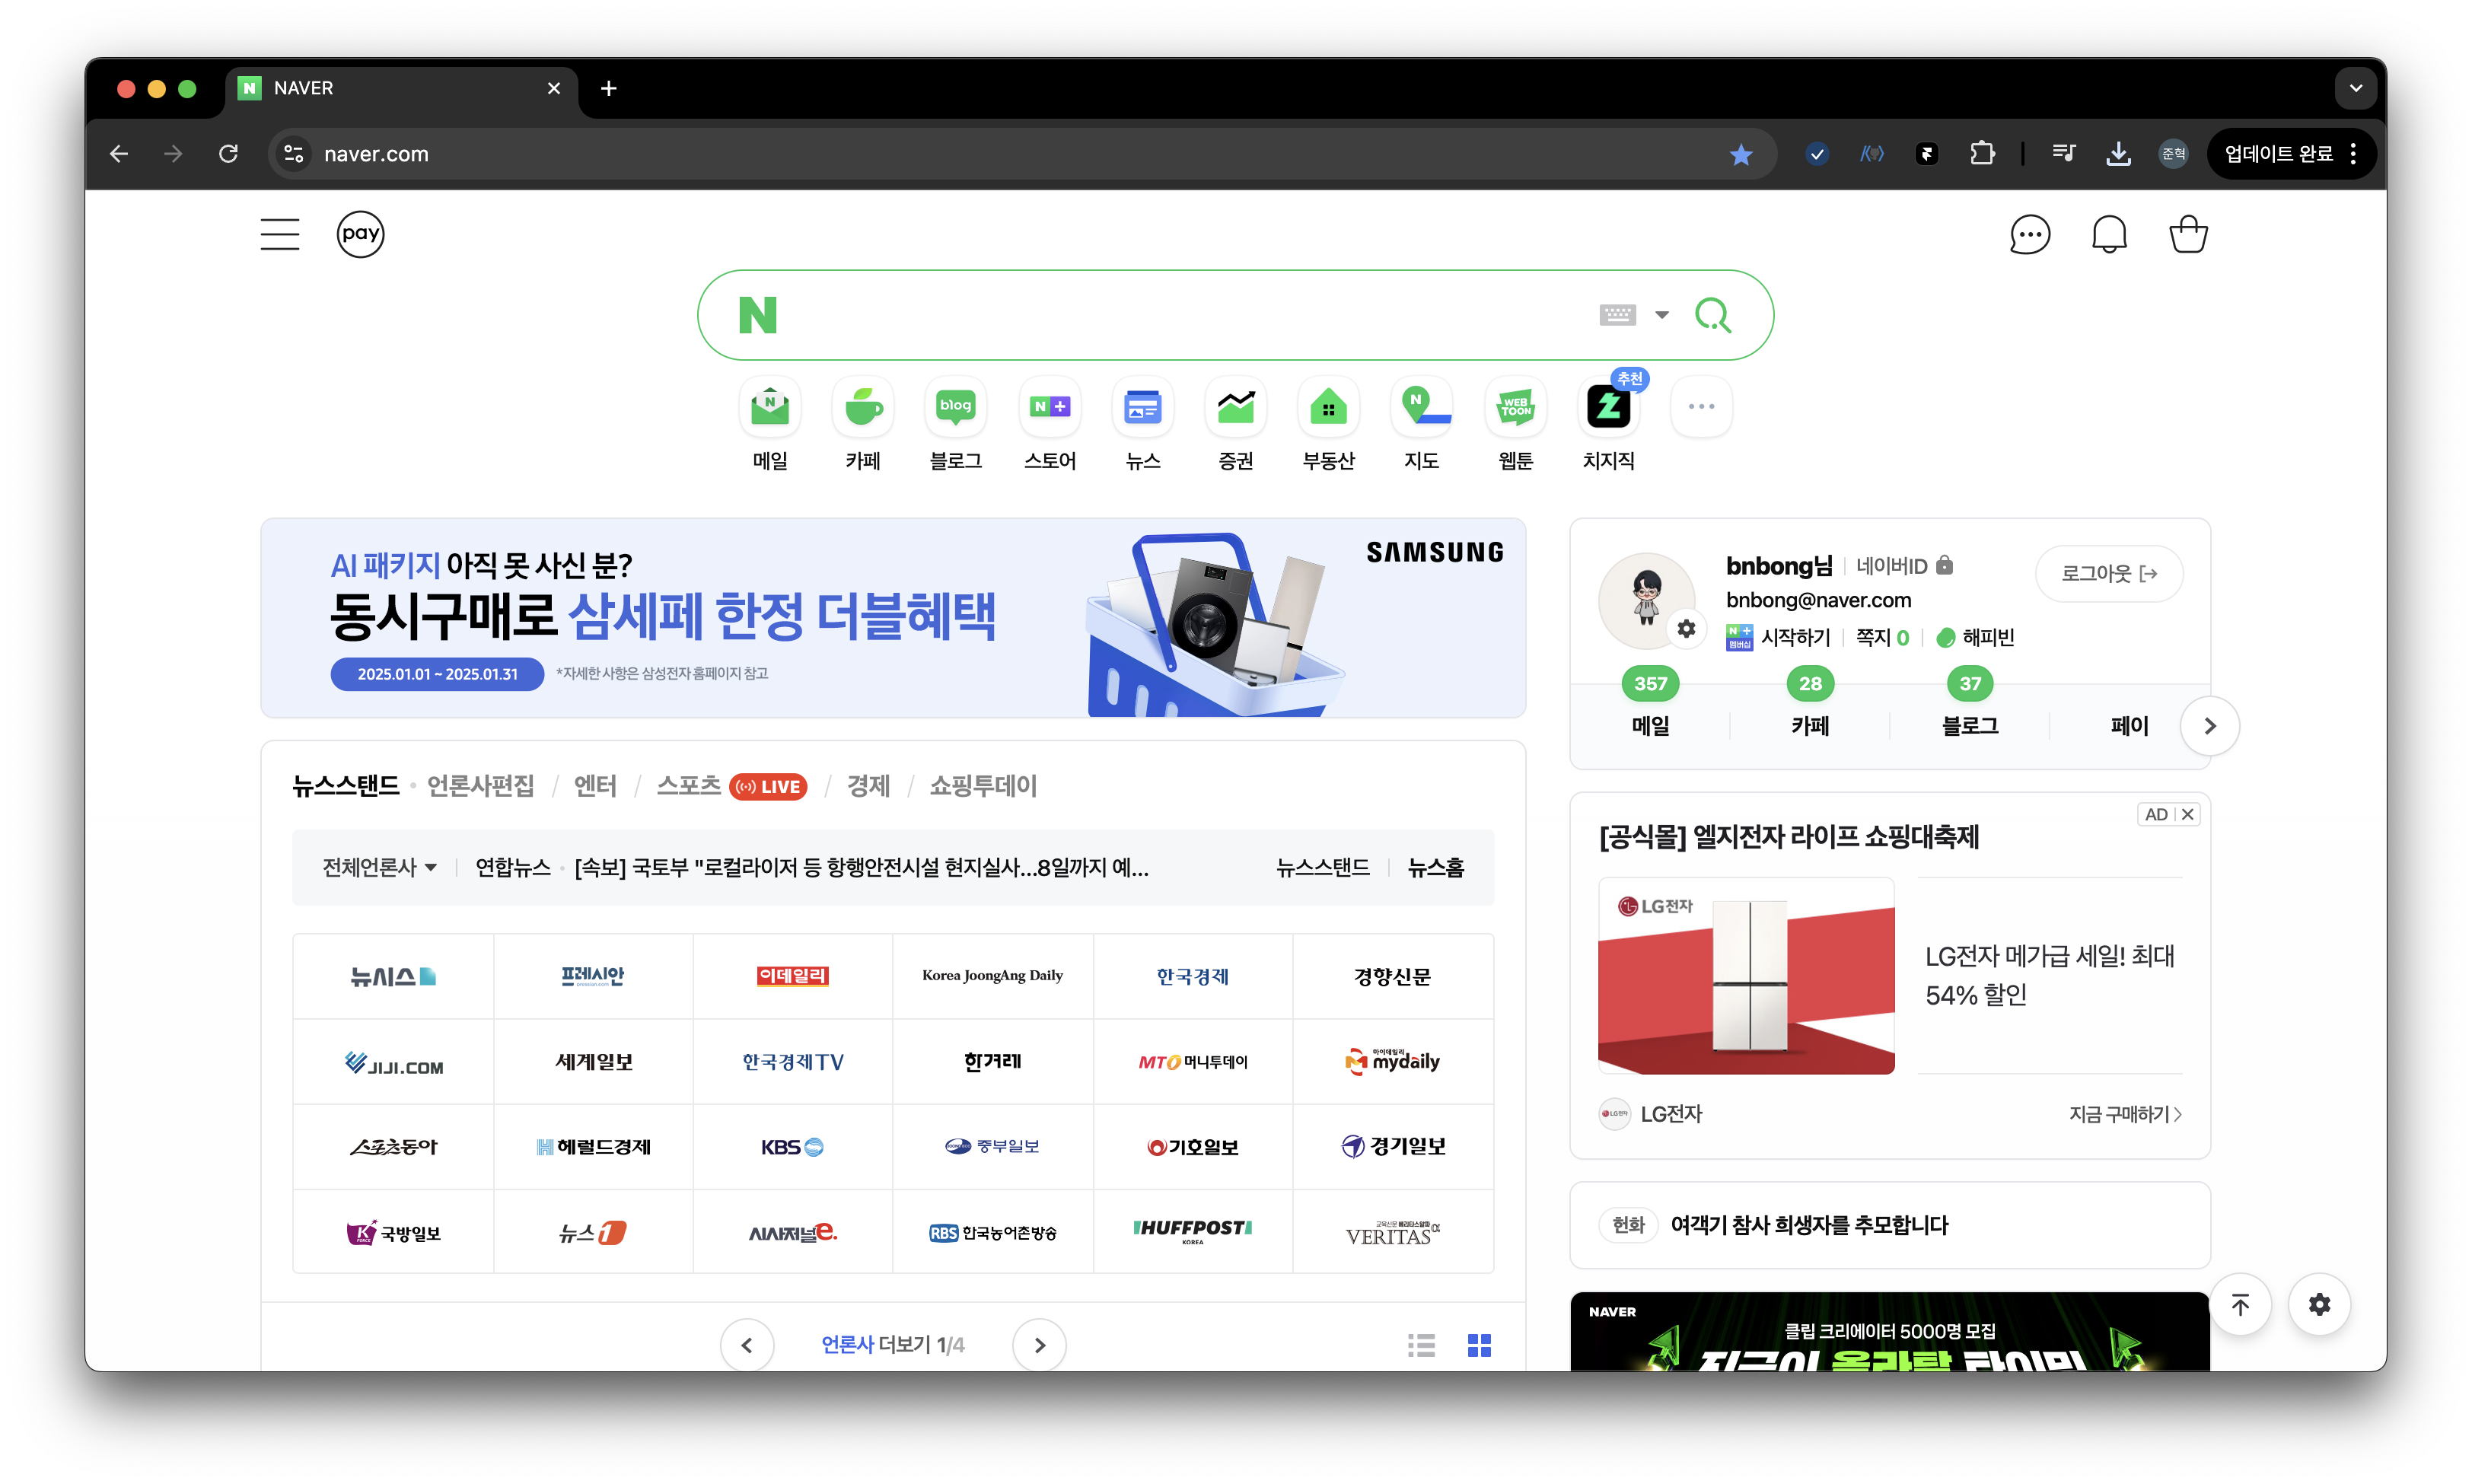Click the green search magnifier icon
2472x1484 pixels.
pyautogui.click(x=1713, y=315)
